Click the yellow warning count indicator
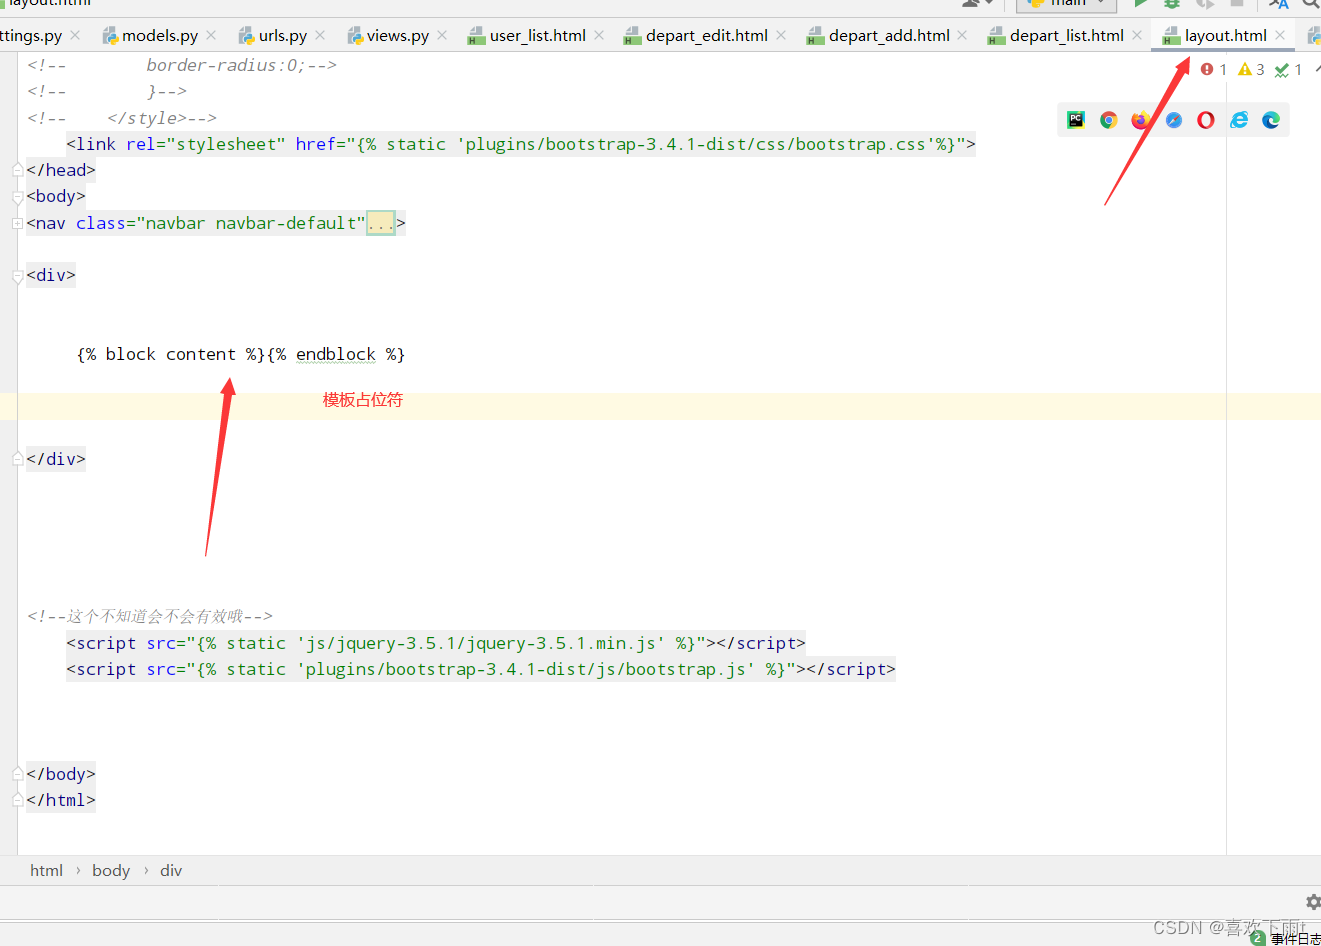Viewport: 1321px width, 946px height. (1251, 69)
